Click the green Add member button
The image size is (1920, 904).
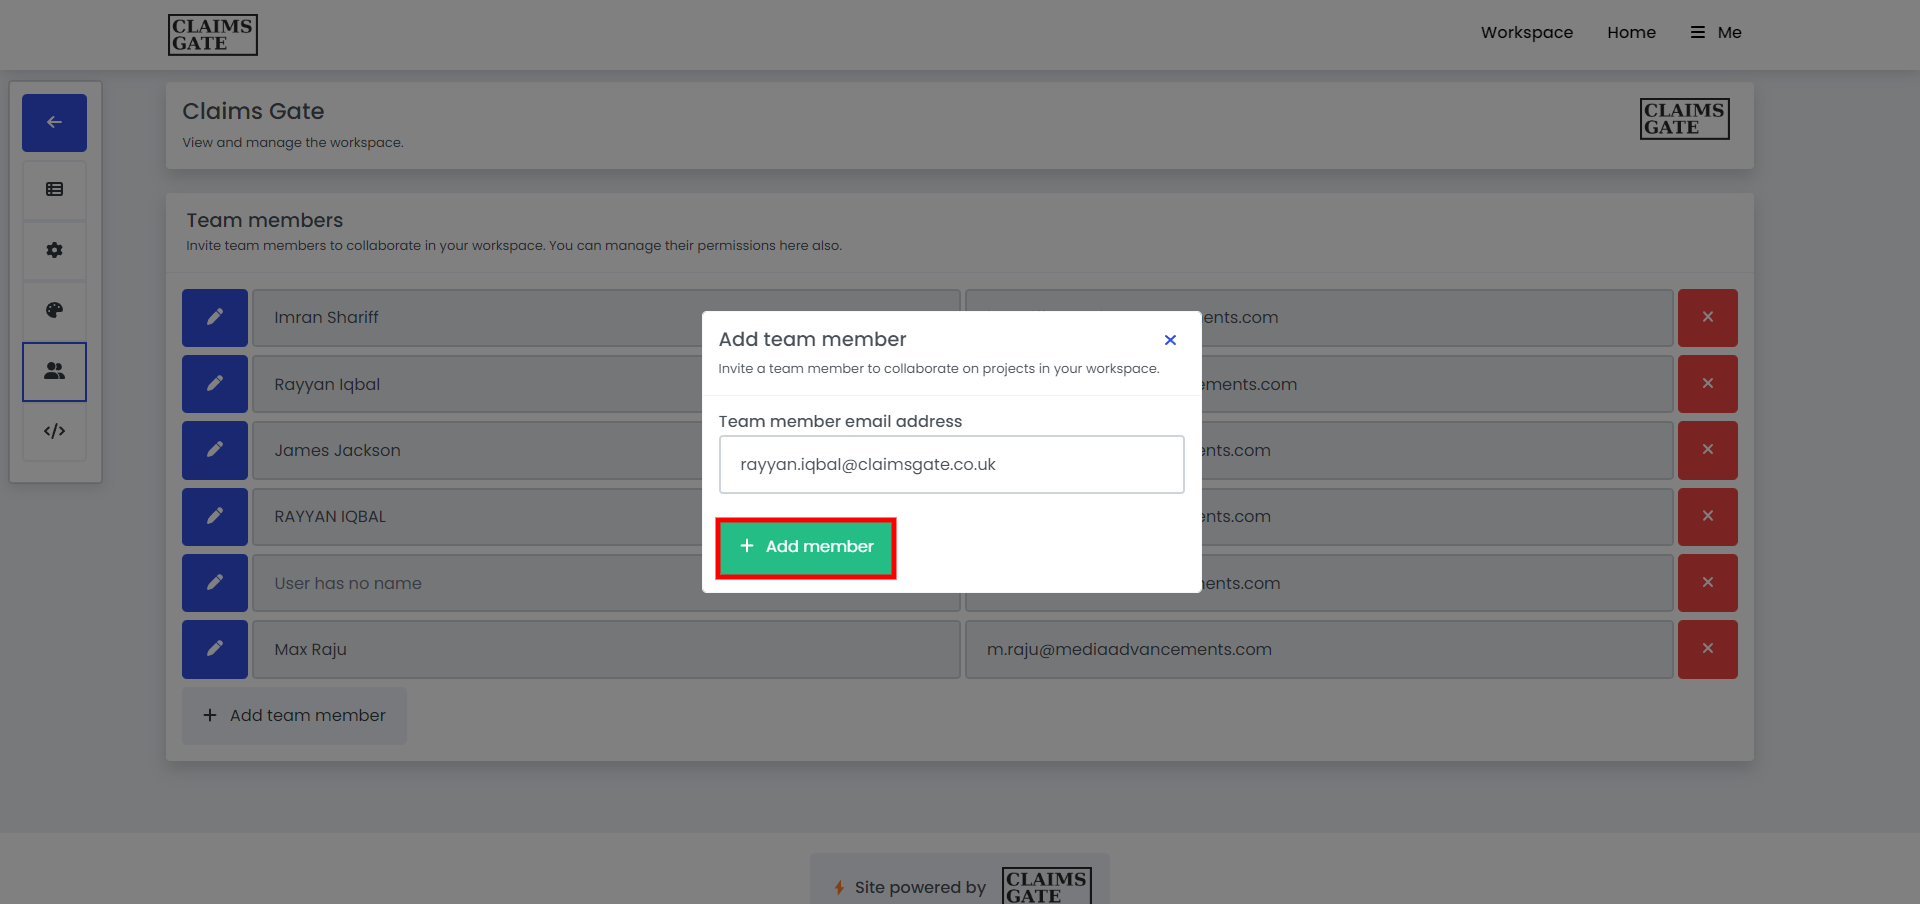click(806, 547)
